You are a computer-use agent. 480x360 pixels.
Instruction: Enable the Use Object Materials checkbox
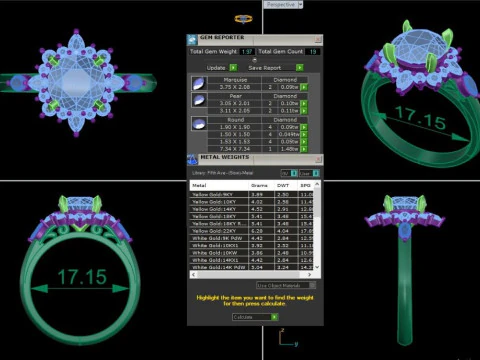pyautogui.click(x=312, y=285)
